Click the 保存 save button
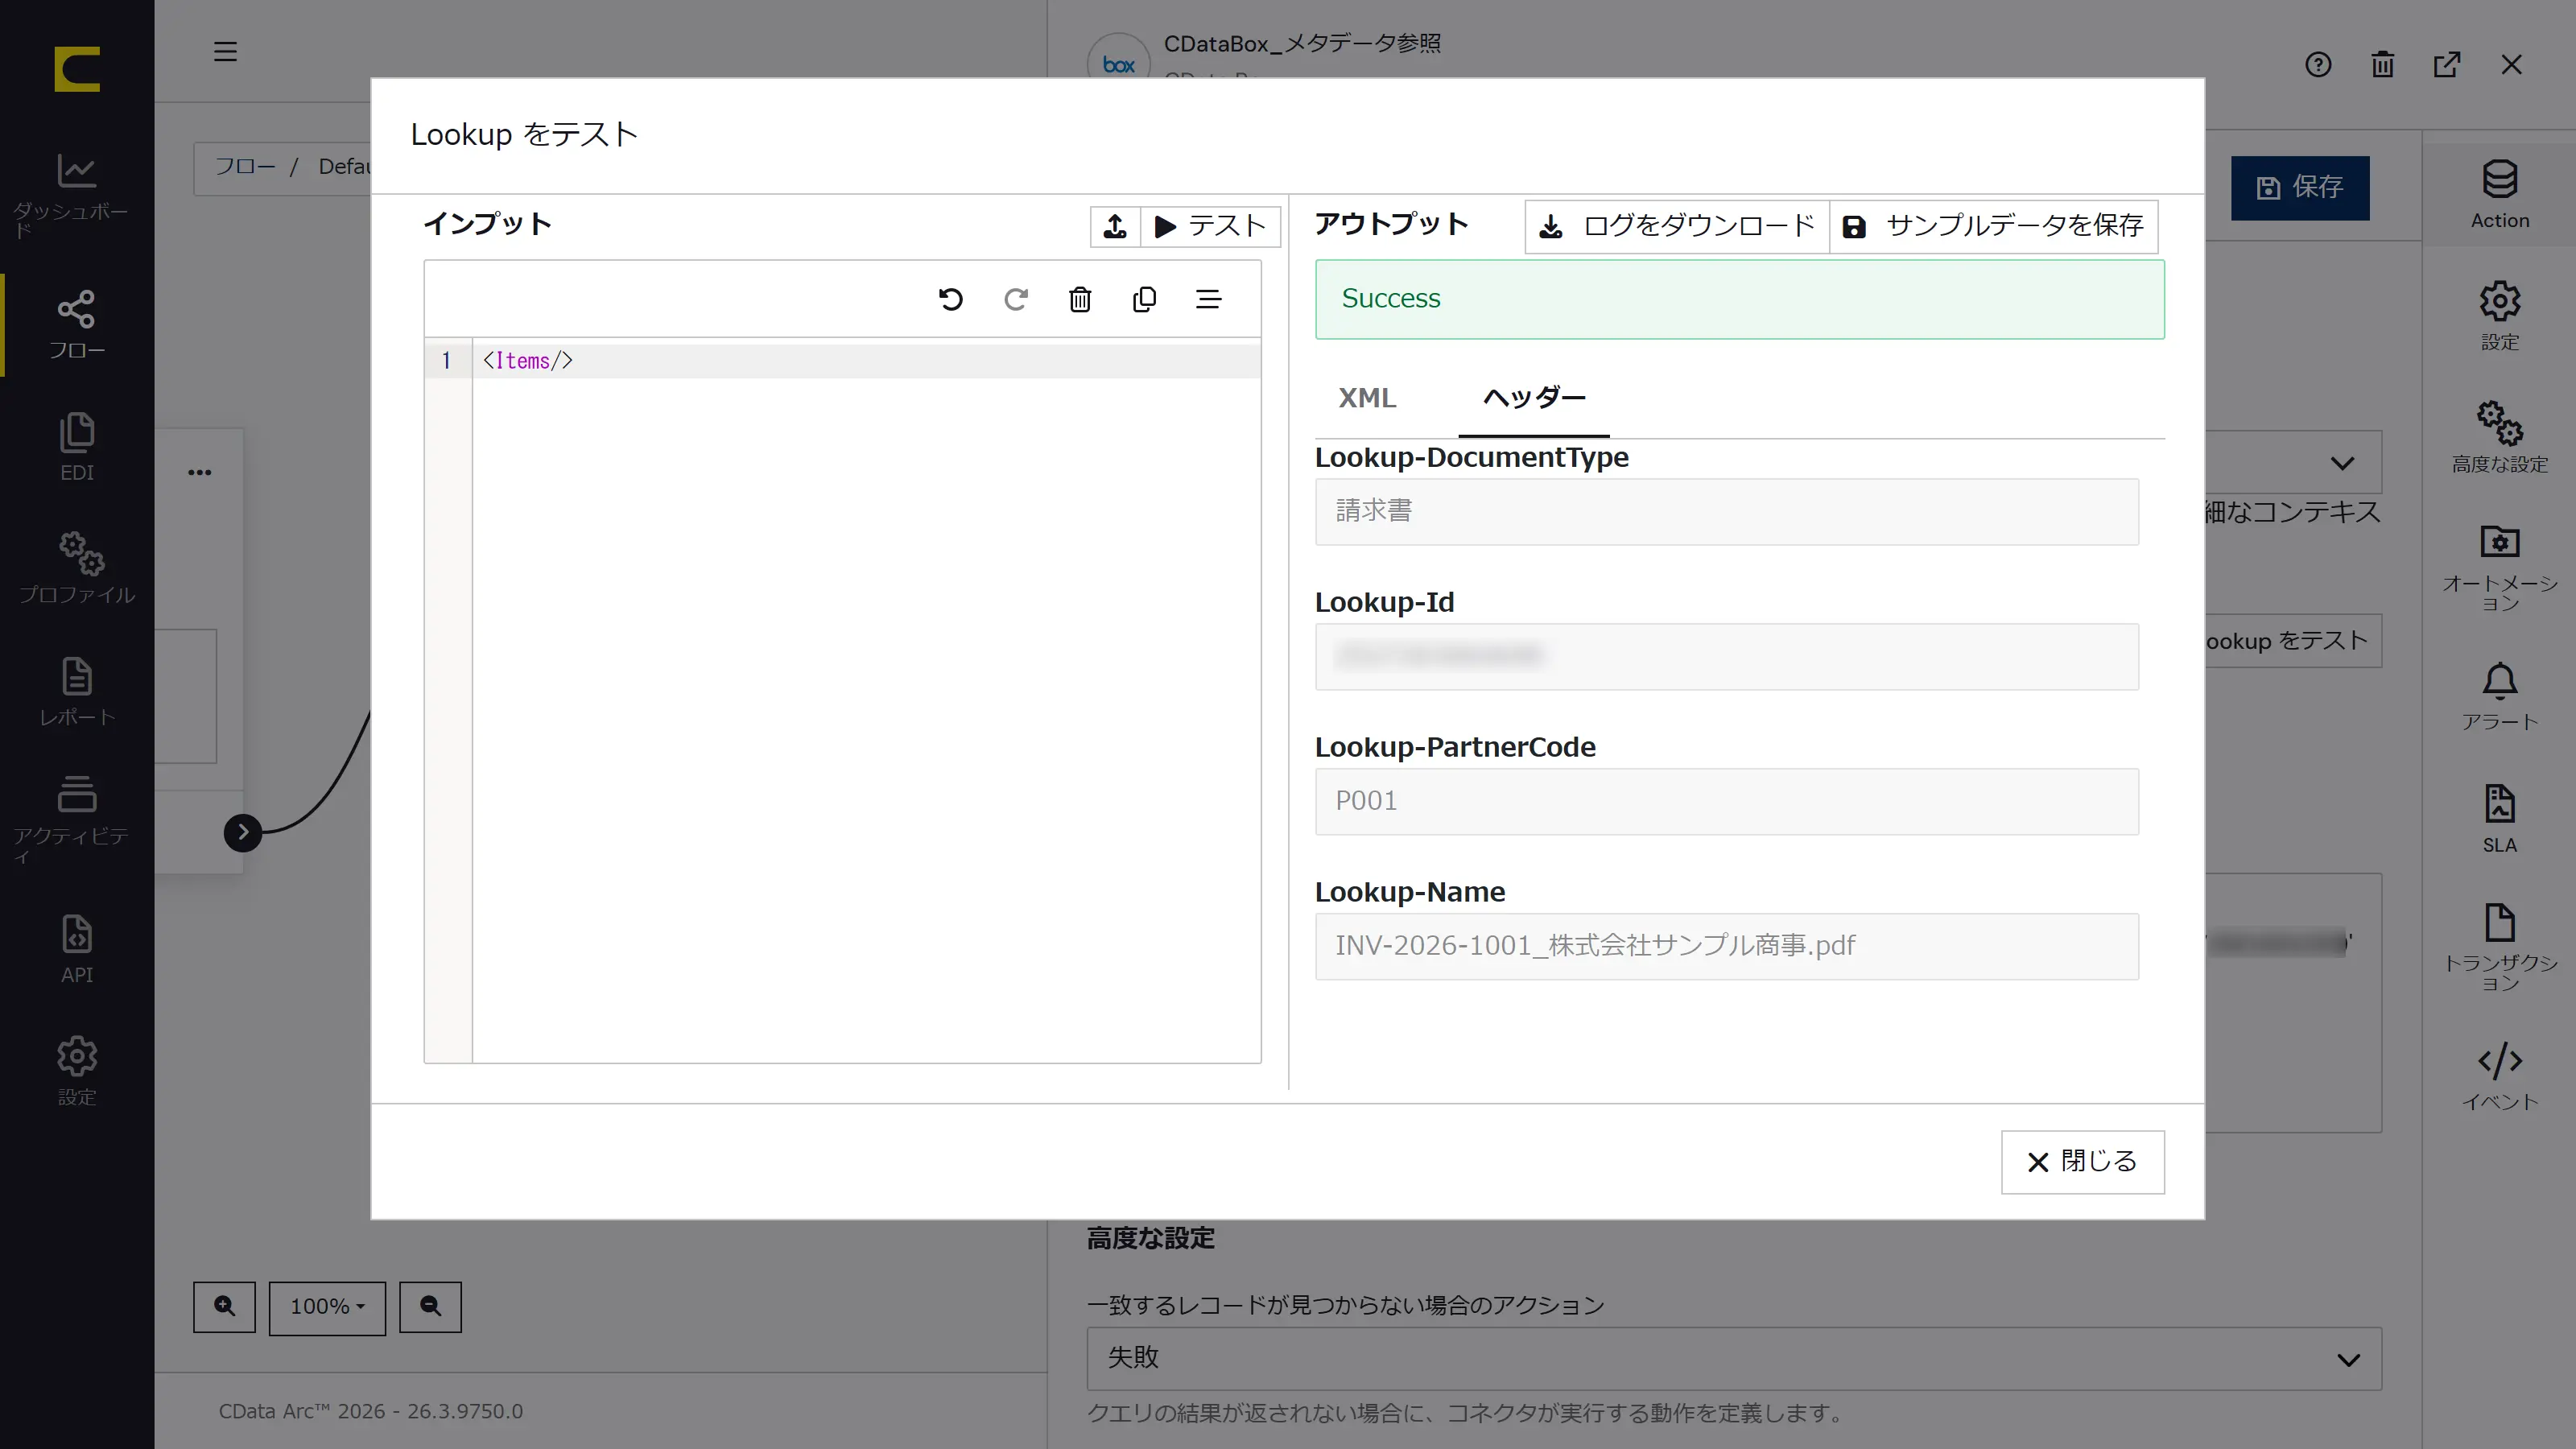2576x1449 pixels. 2299,187
